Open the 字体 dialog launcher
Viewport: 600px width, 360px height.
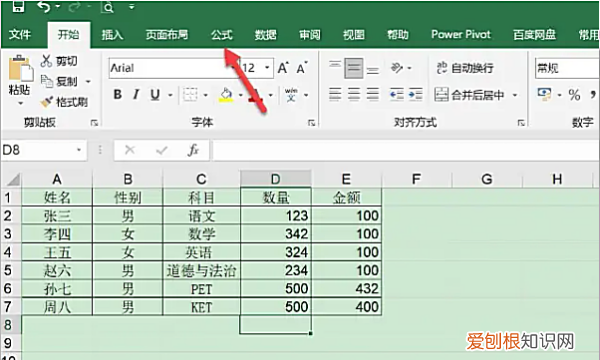[x=312, y=123]
